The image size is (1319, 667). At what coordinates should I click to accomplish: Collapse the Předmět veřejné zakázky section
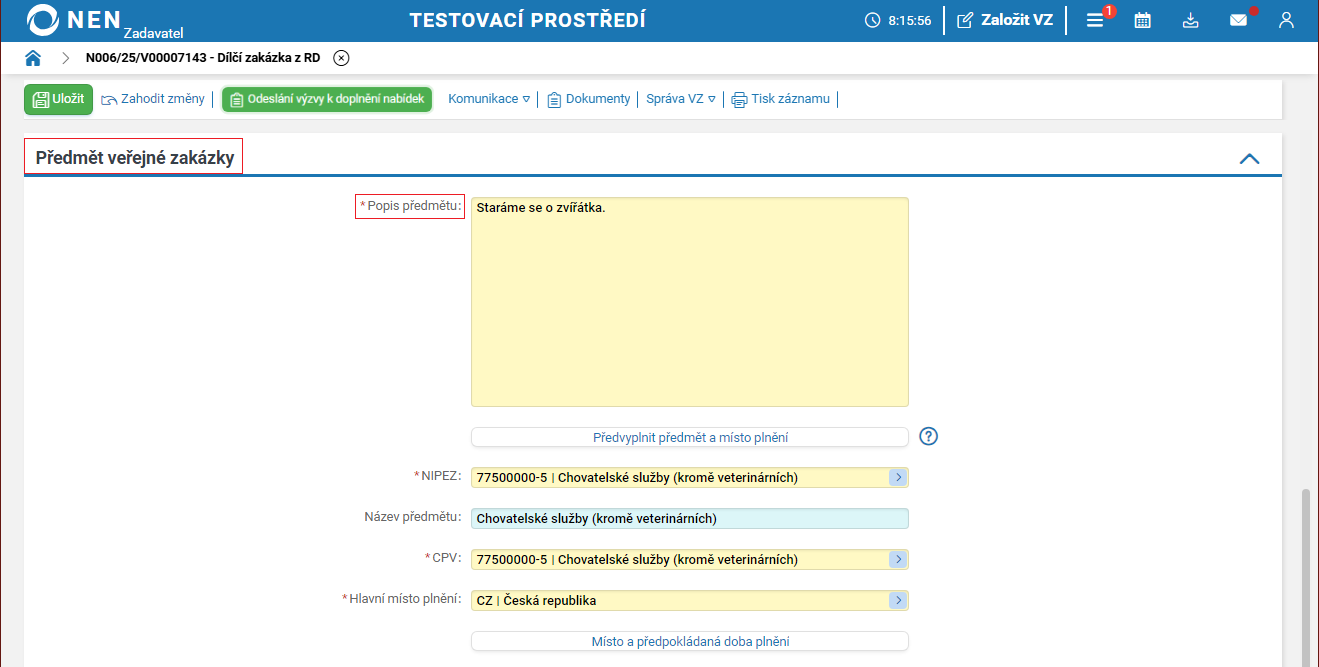coord(1249,158)
